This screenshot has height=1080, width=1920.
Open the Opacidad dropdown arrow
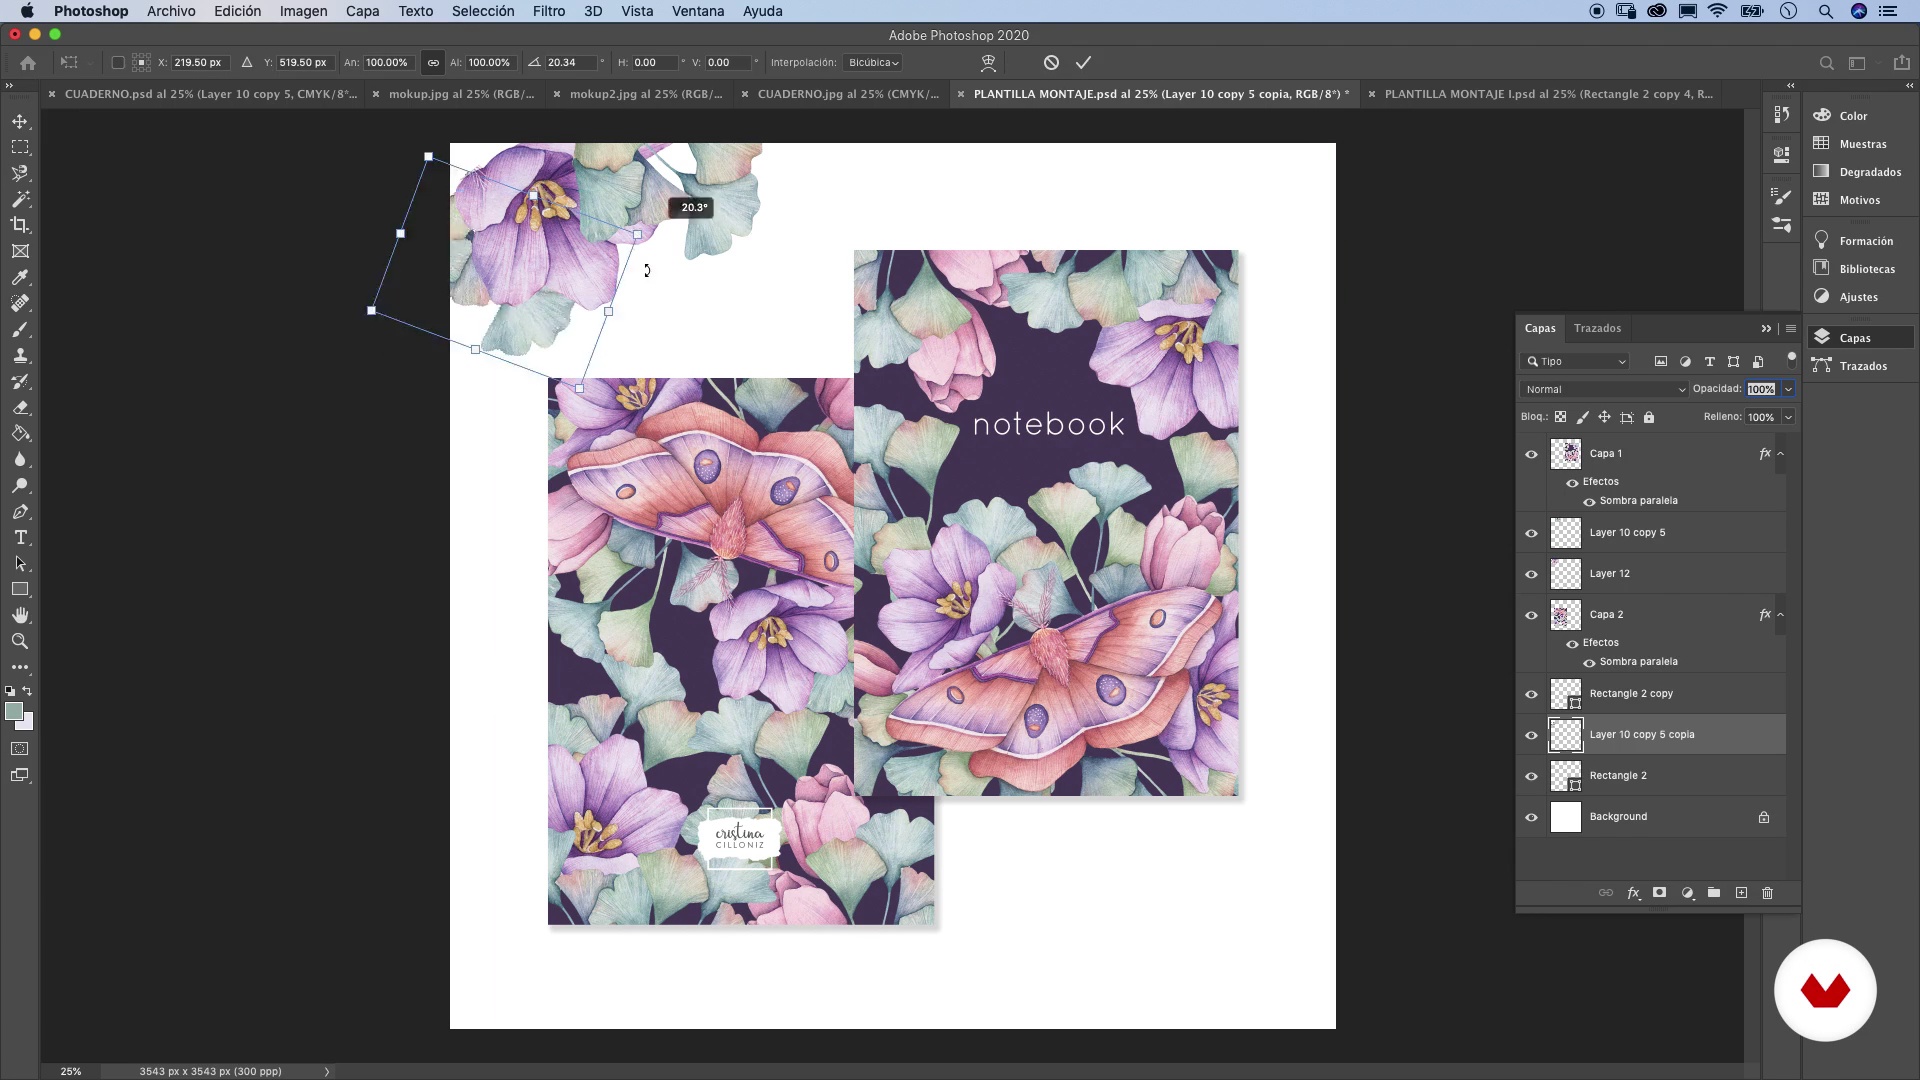point(1788,389)
